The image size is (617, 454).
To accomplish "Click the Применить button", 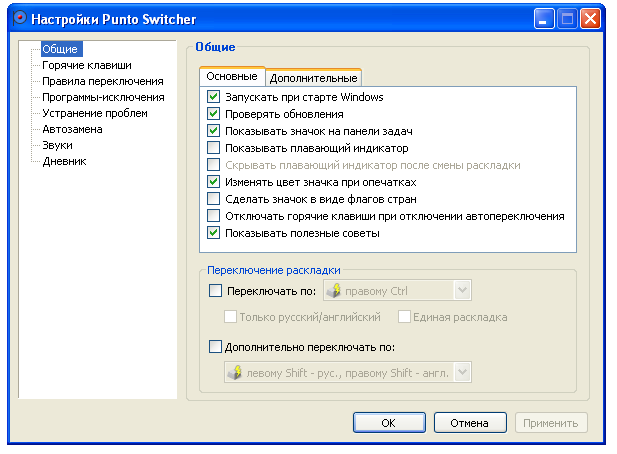I will click(551, 423).
